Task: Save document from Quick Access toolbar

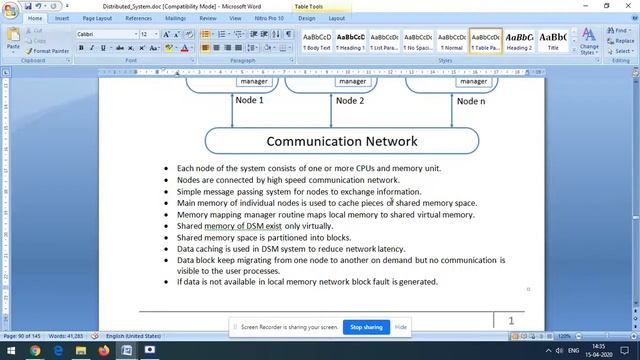Action: click(28, 6)
